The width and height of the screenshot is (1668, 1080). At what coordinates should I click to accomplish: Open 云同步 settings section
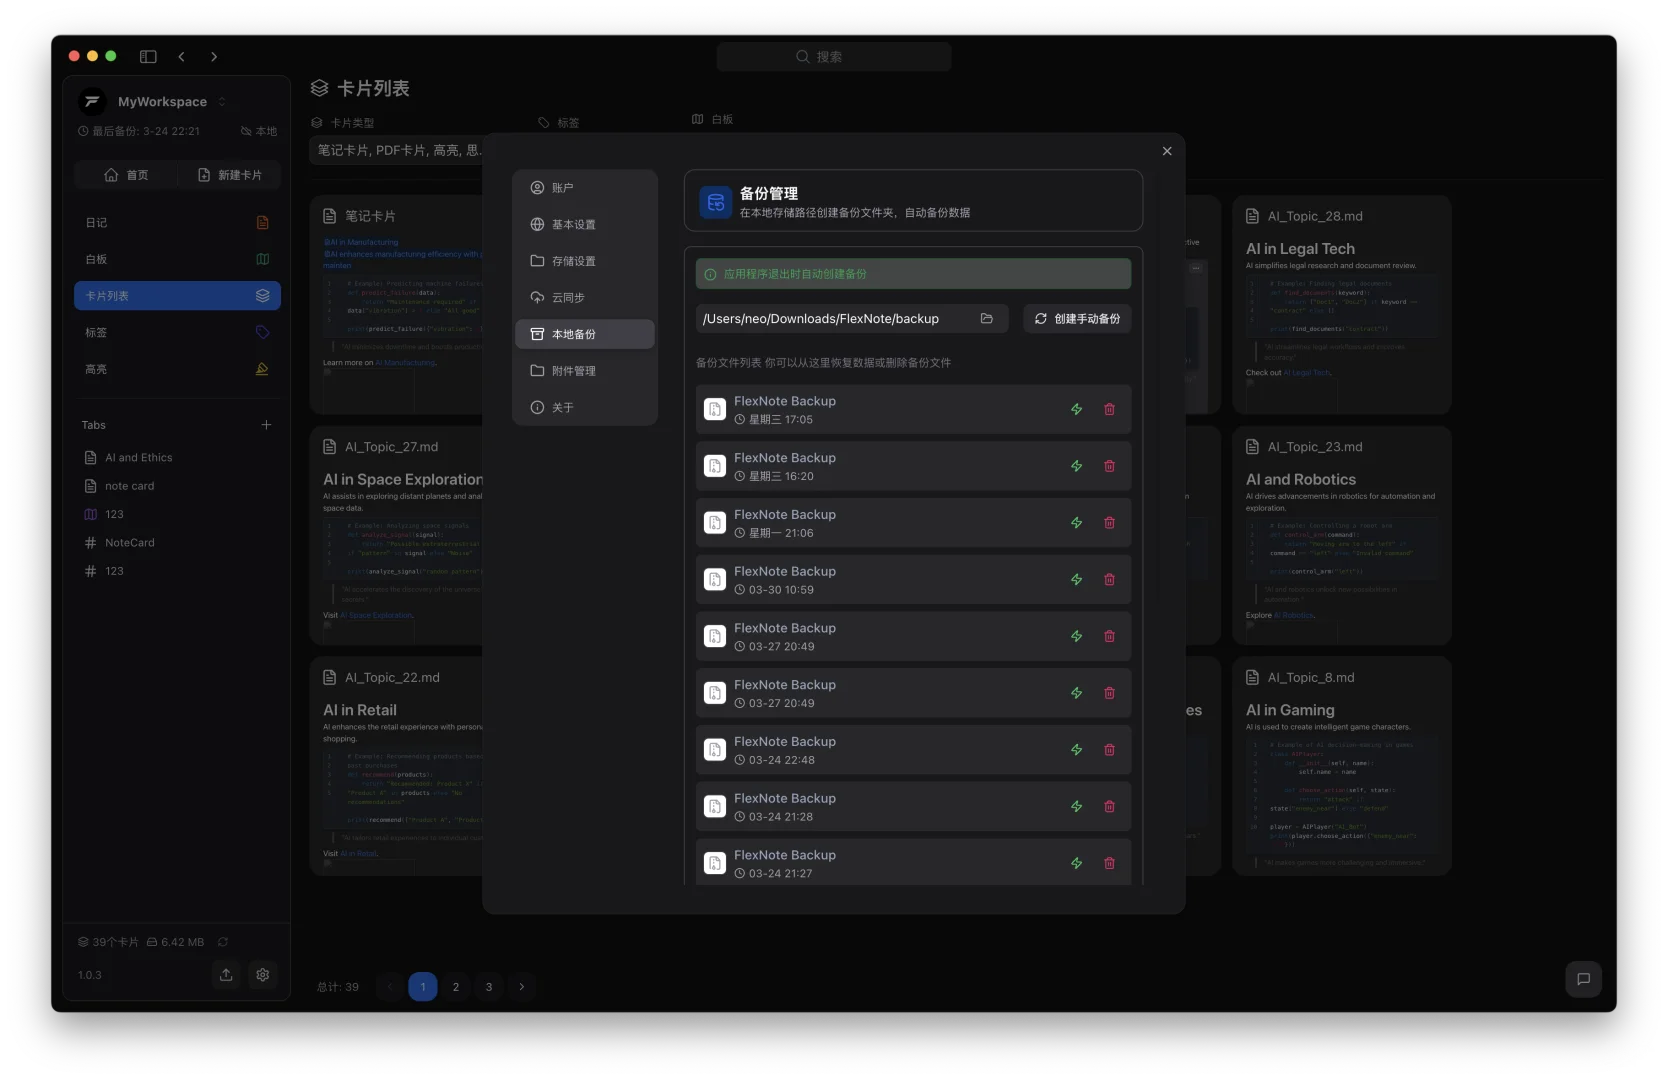[585, 298]
